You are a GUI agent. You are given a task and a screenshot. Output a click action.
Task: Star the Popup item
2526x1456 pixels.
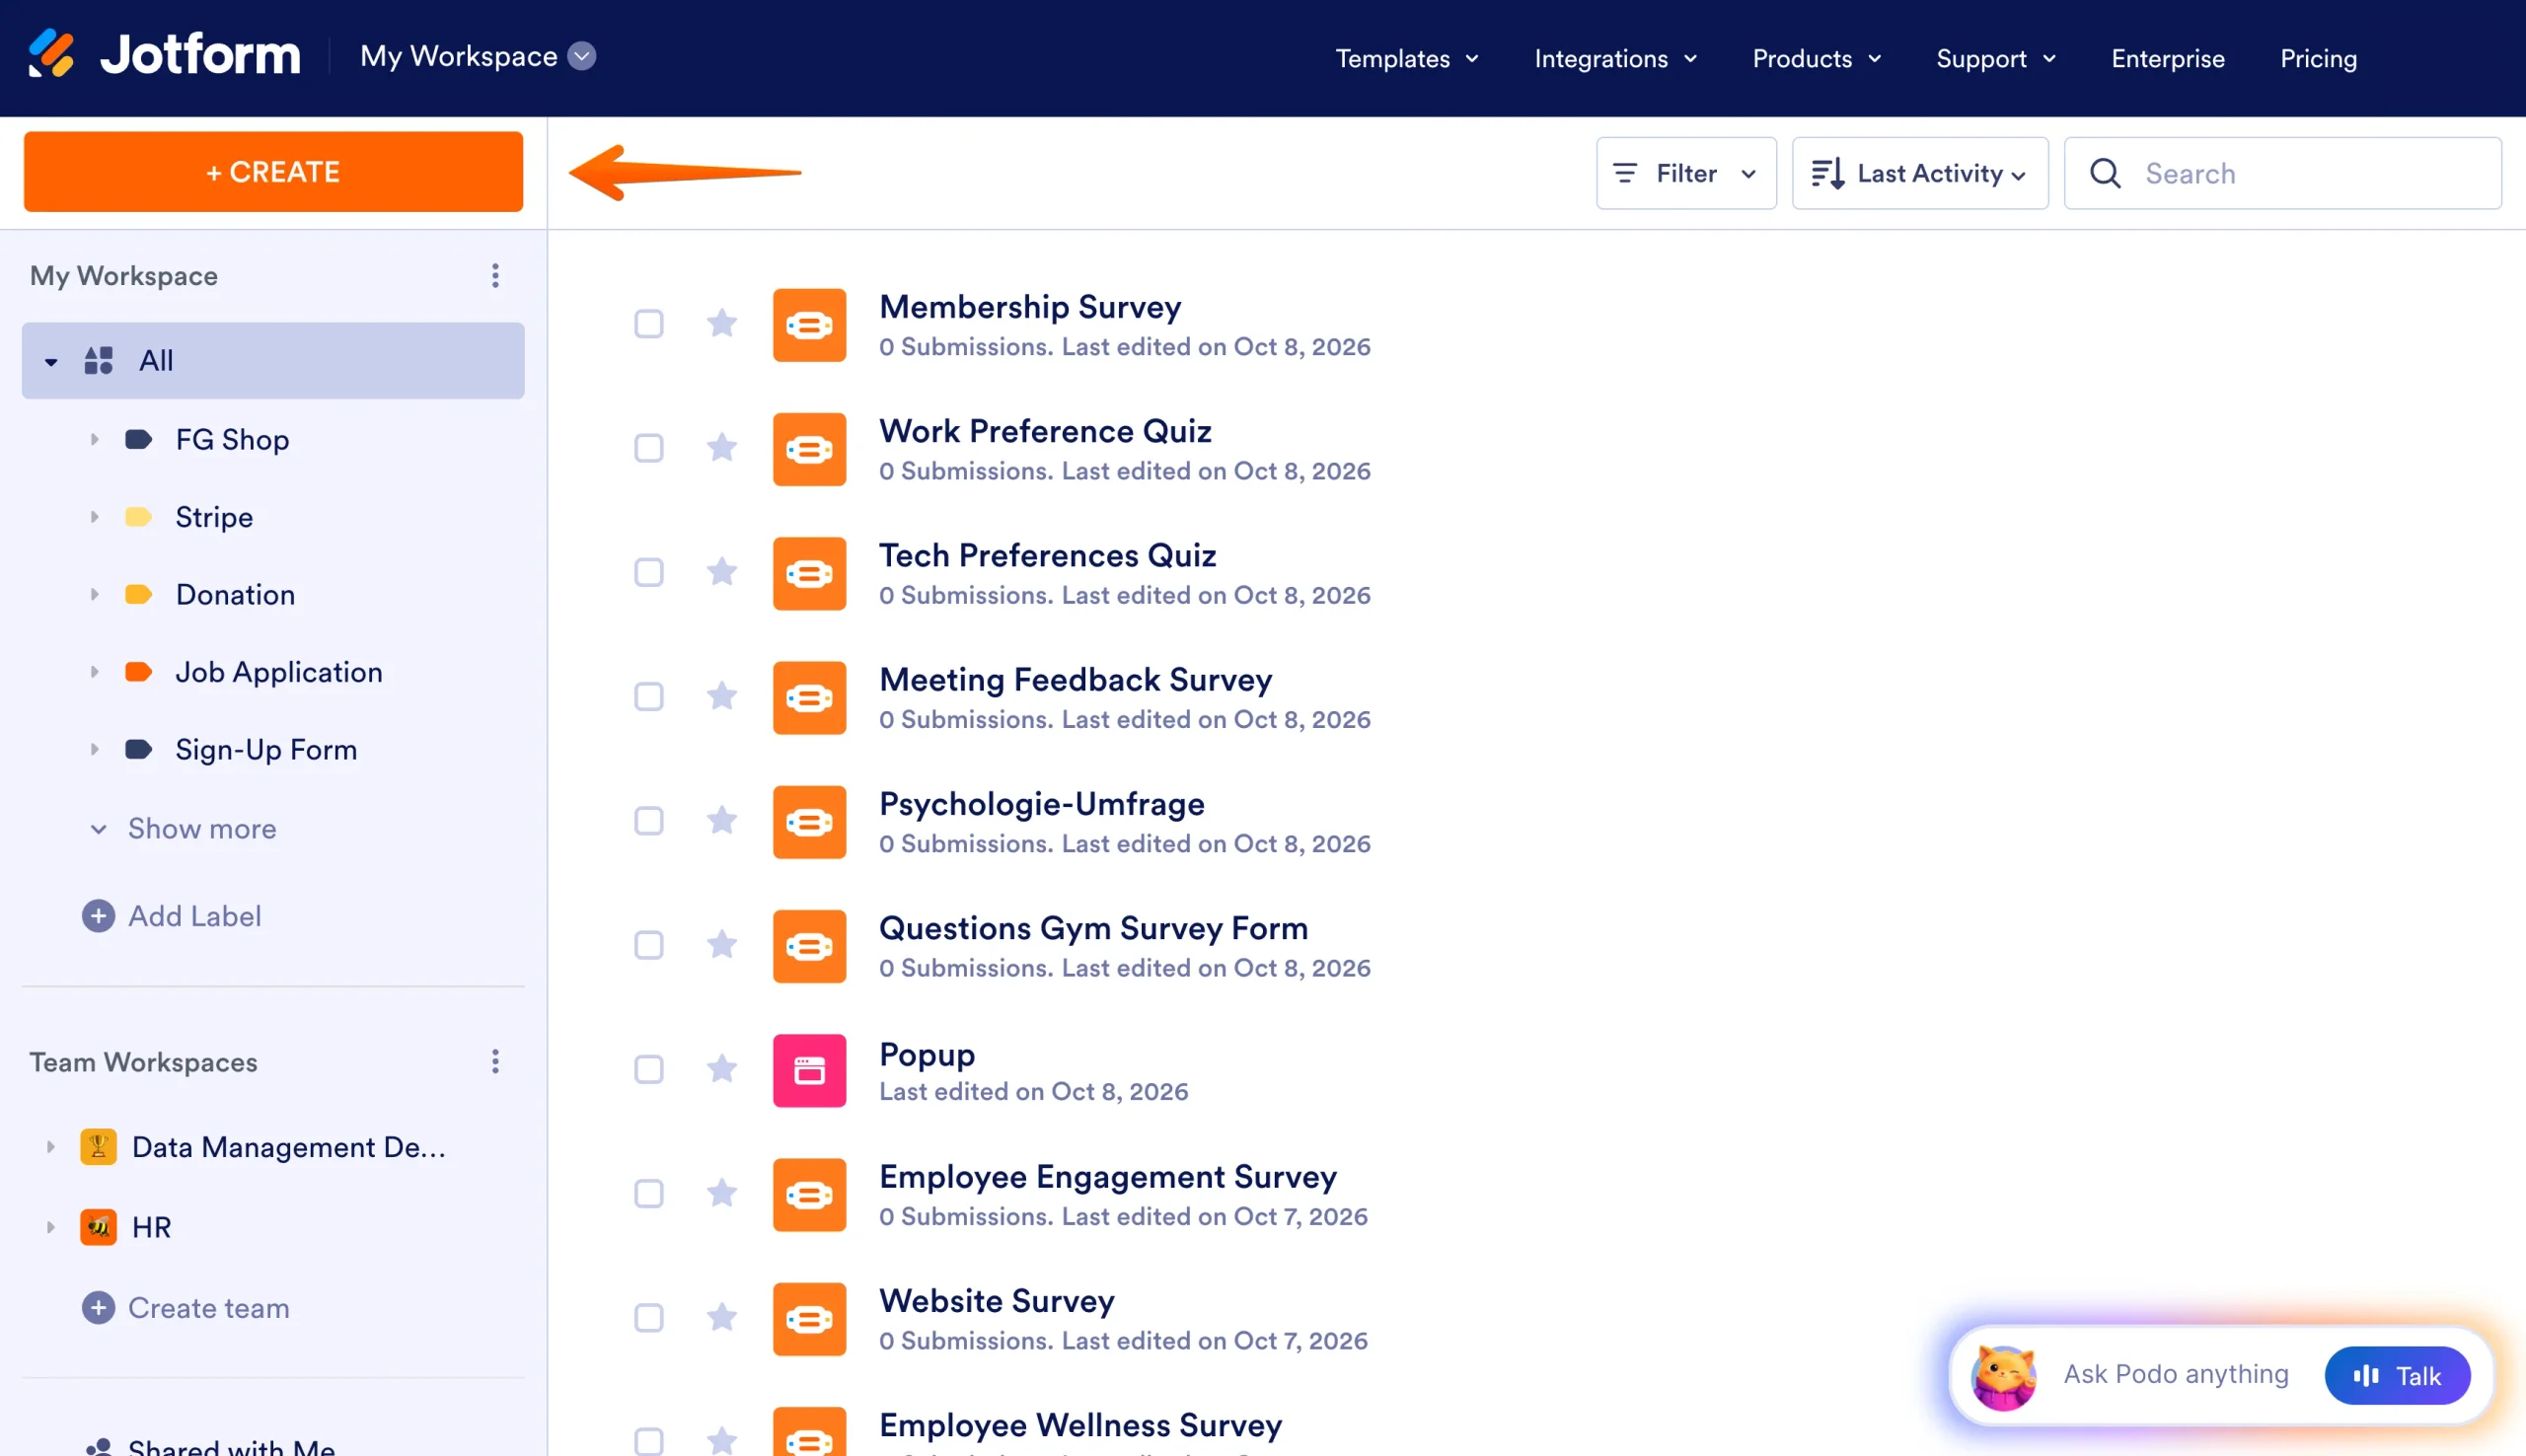coord(722,1069)
